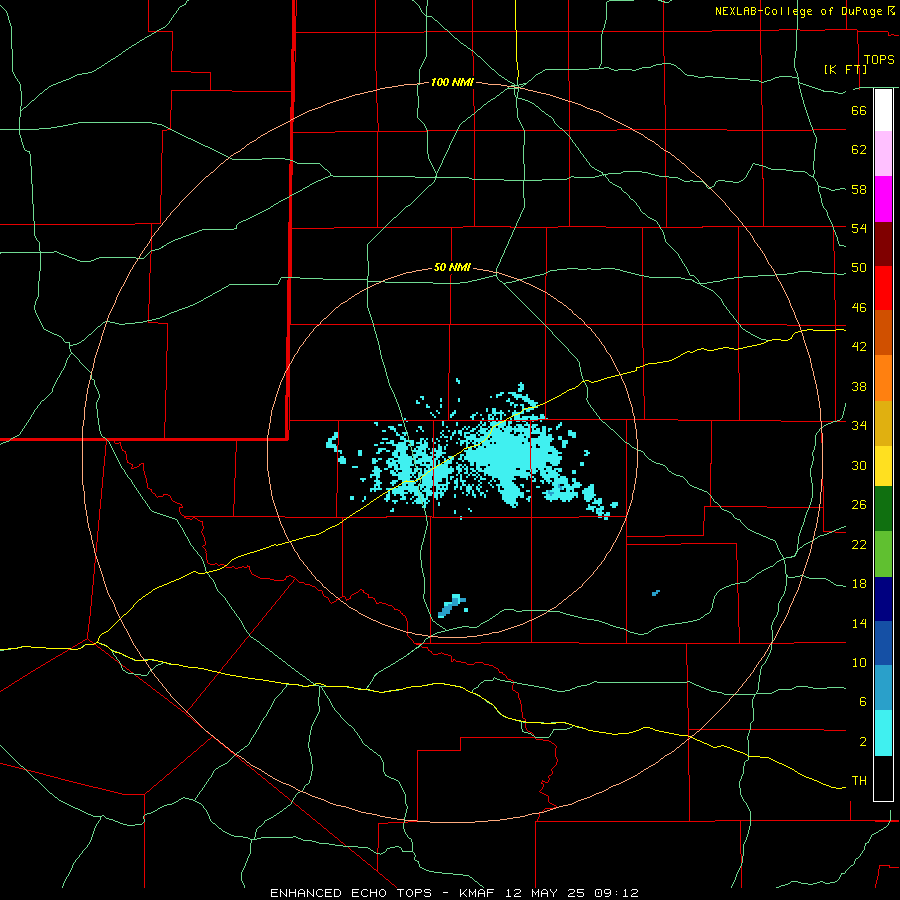Click the legend value "2"
The height and width of the screenshot is (900, 900).
[x=863, y=742]
